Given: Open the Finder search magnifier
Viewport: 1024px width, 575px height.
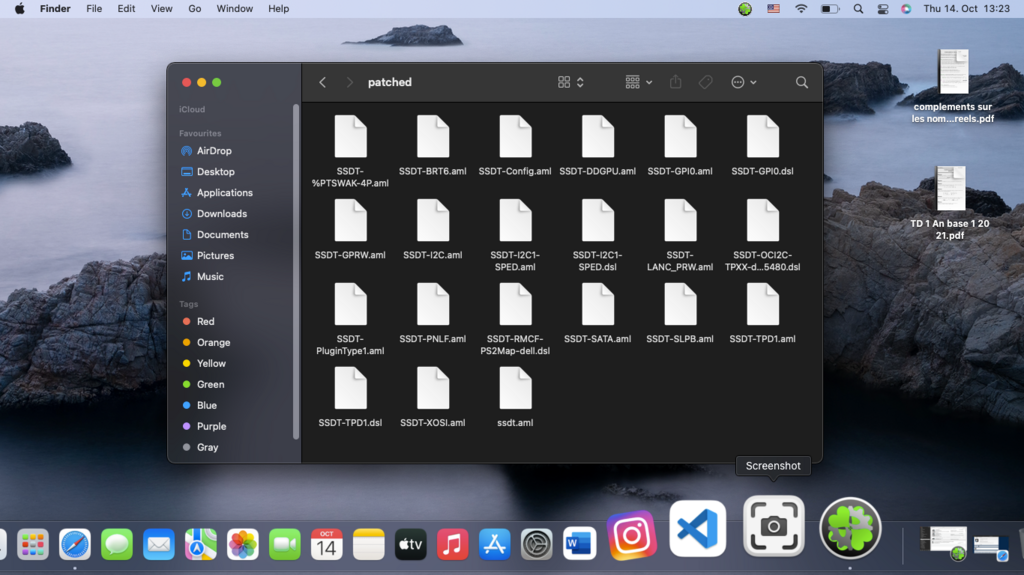Looking at the screenshot, I should coord(801,82).
